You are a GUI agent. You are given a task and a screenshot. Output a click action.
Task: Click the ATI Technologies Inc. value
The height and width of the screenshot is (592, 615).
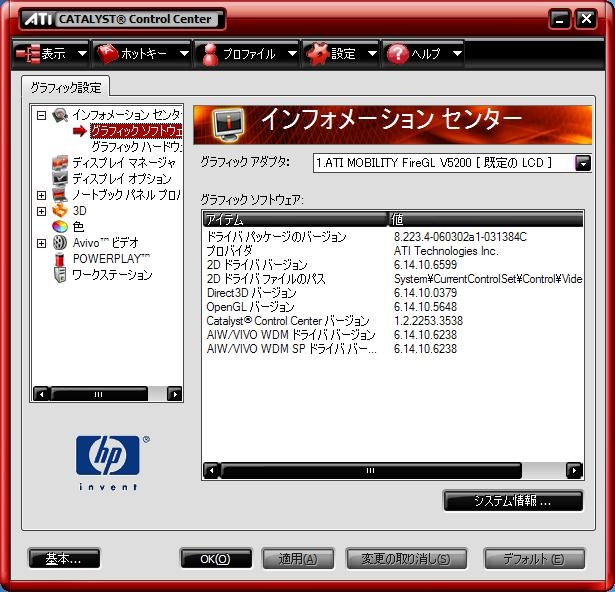[446, 251]
